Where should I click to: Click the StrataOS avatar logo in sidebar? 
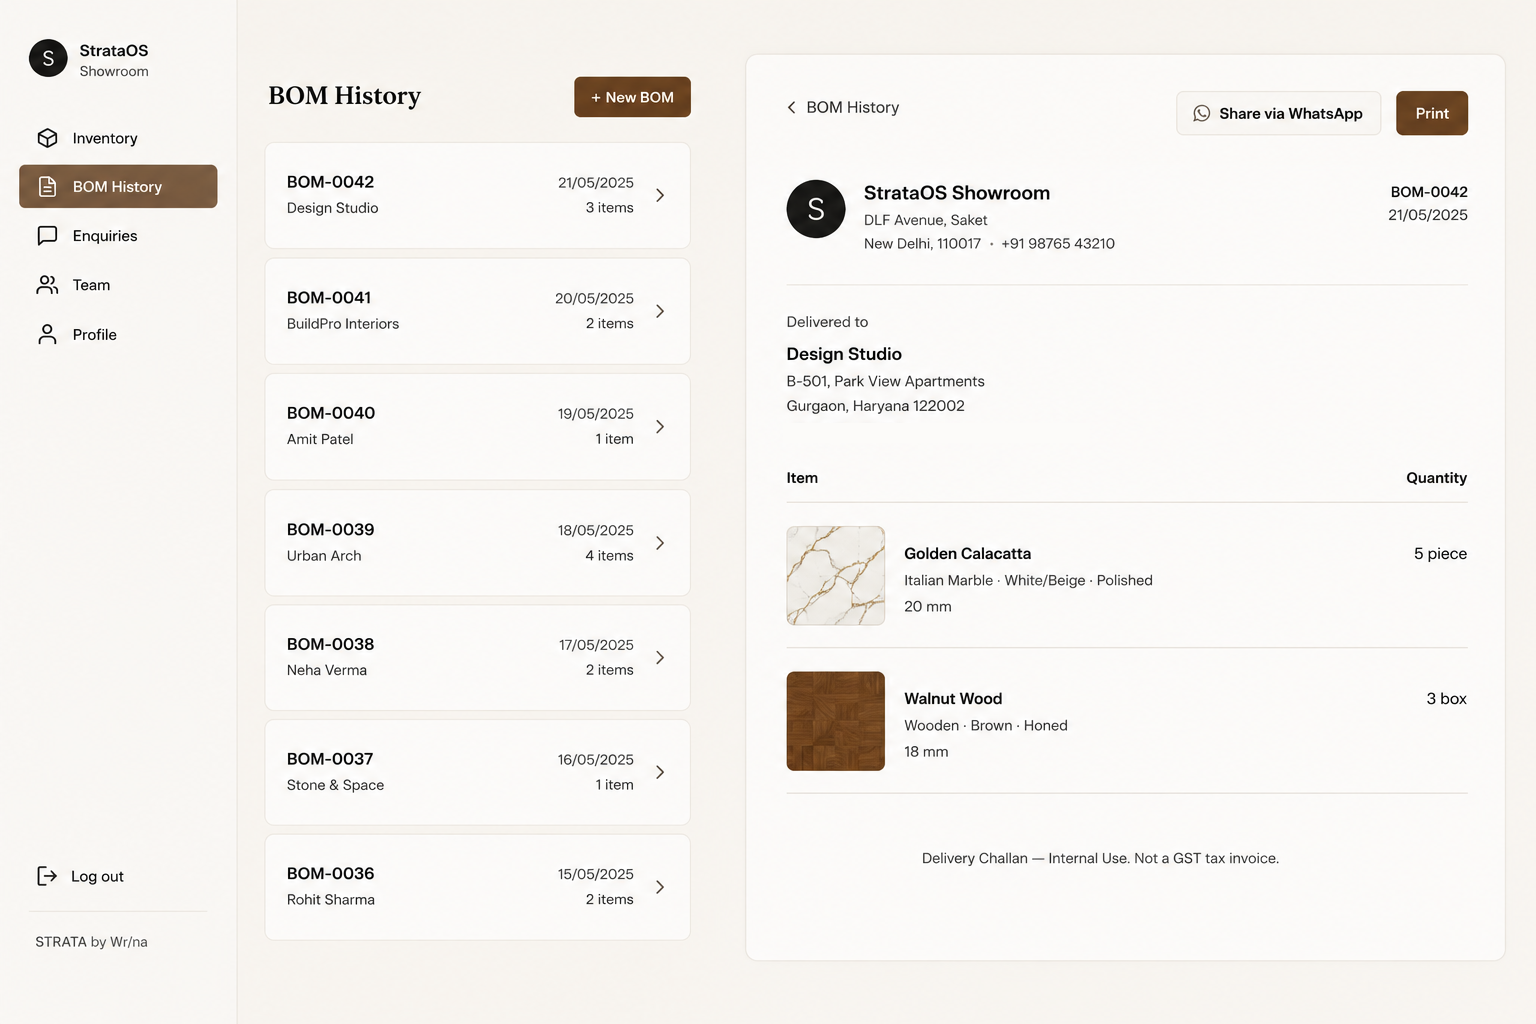click(48, 59)
